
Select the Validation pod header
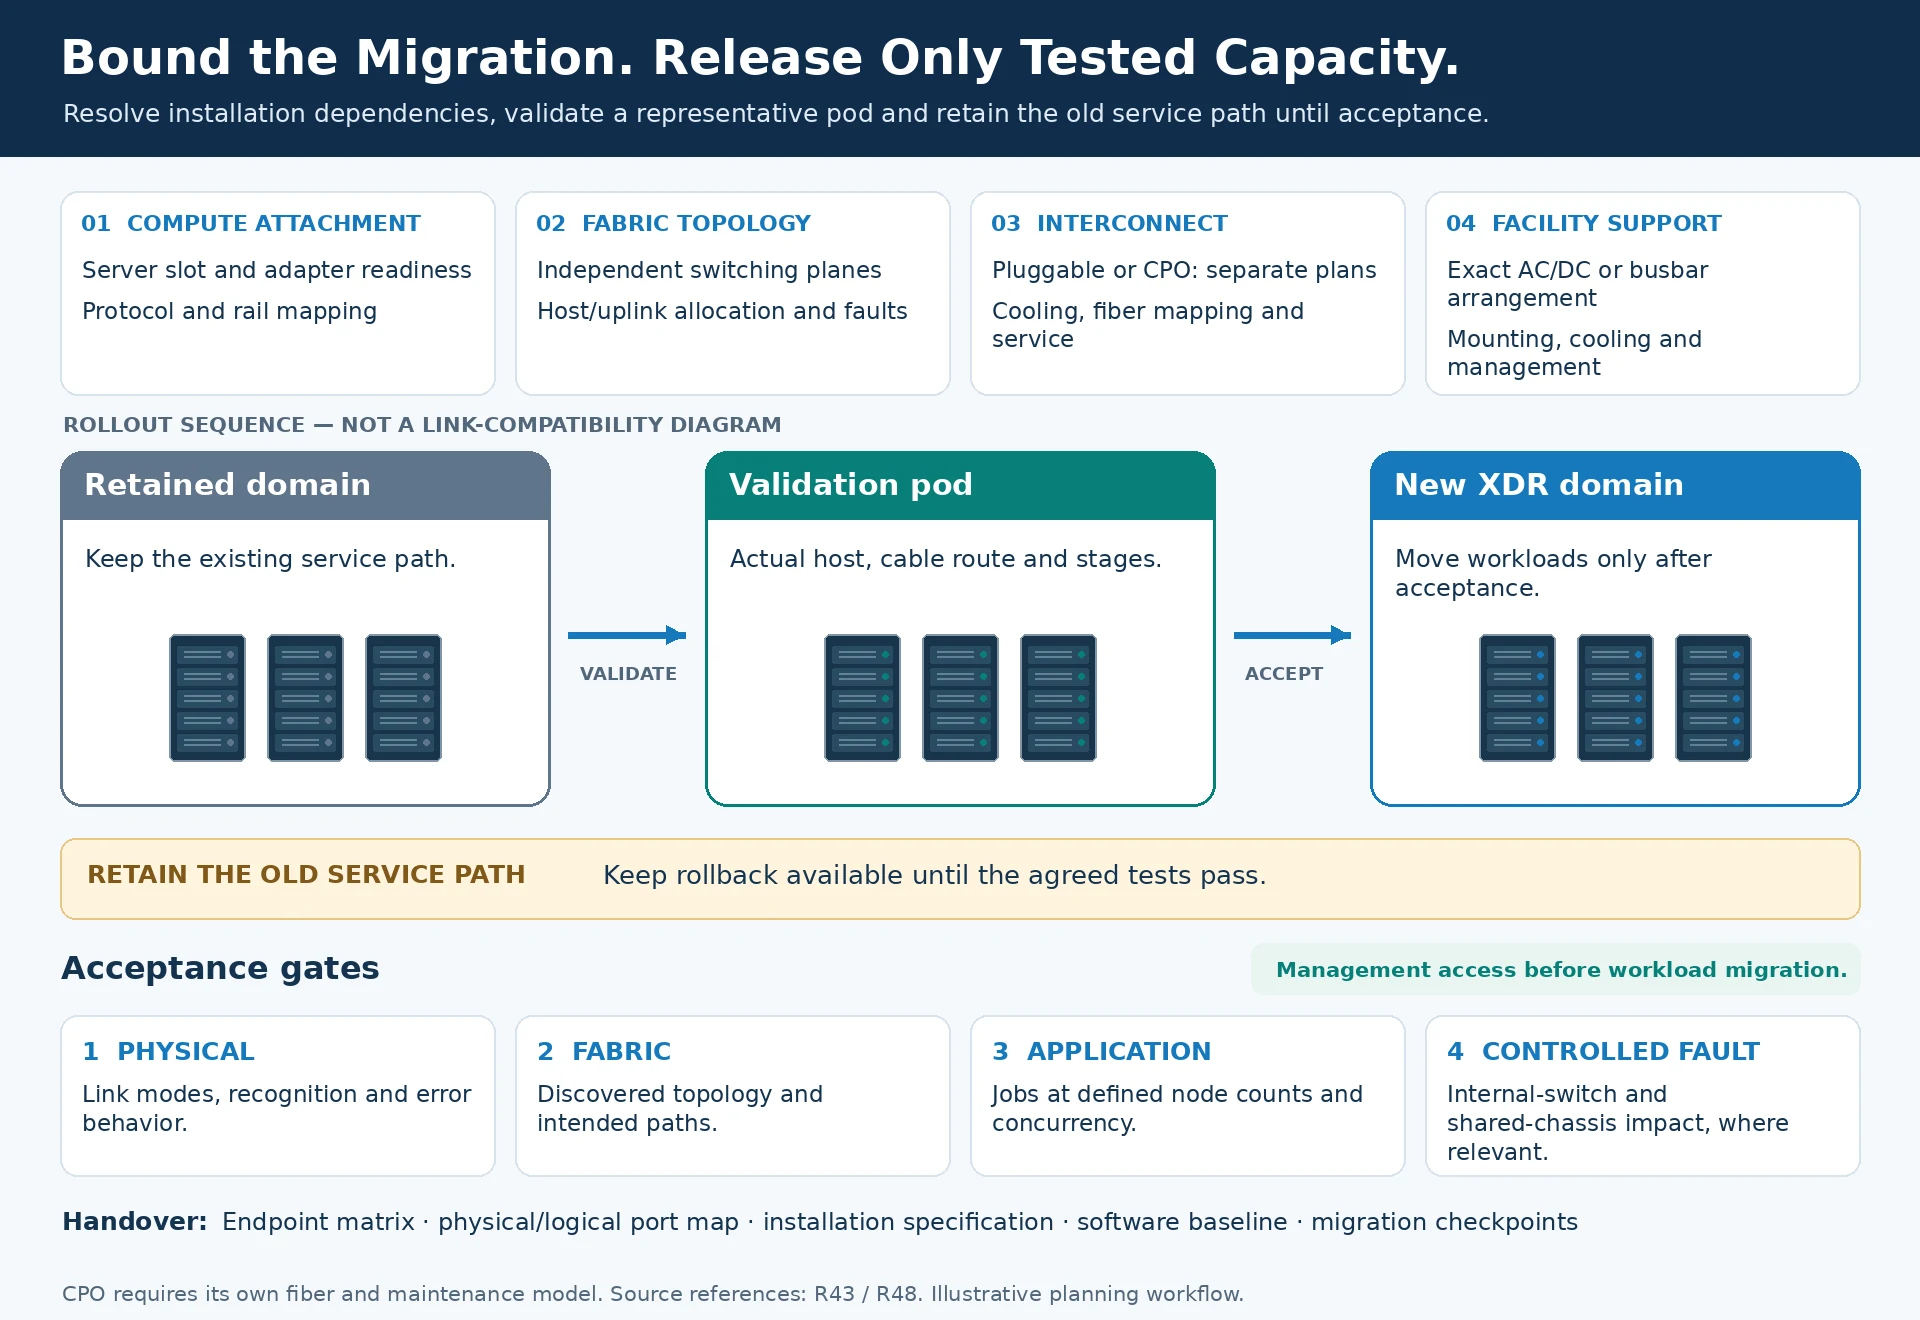tap(960, 486)
